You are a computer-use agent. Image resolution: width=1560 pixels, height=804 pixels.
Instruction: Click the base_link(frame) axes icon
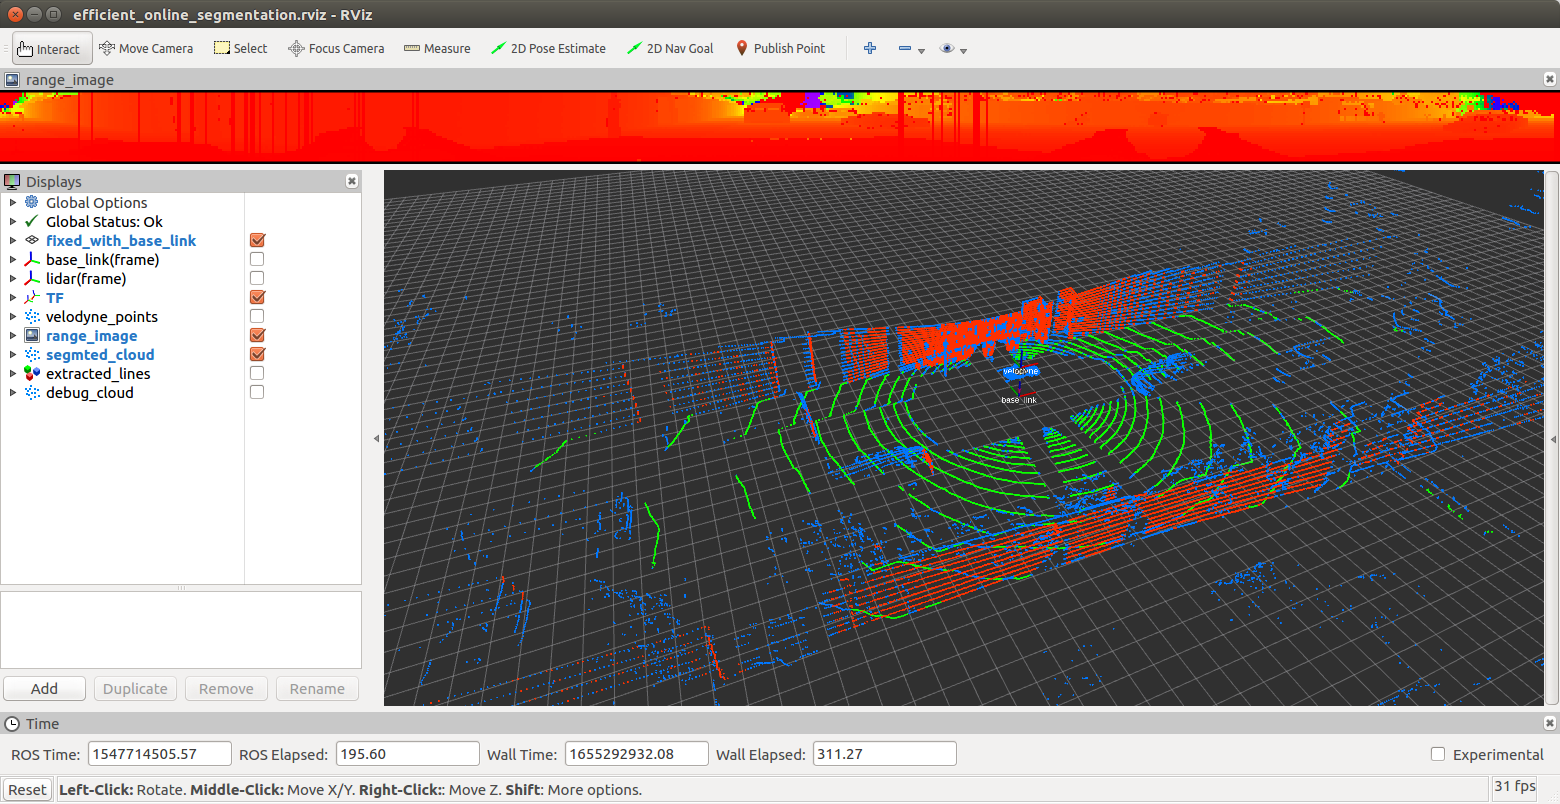(x=32, y=259)
